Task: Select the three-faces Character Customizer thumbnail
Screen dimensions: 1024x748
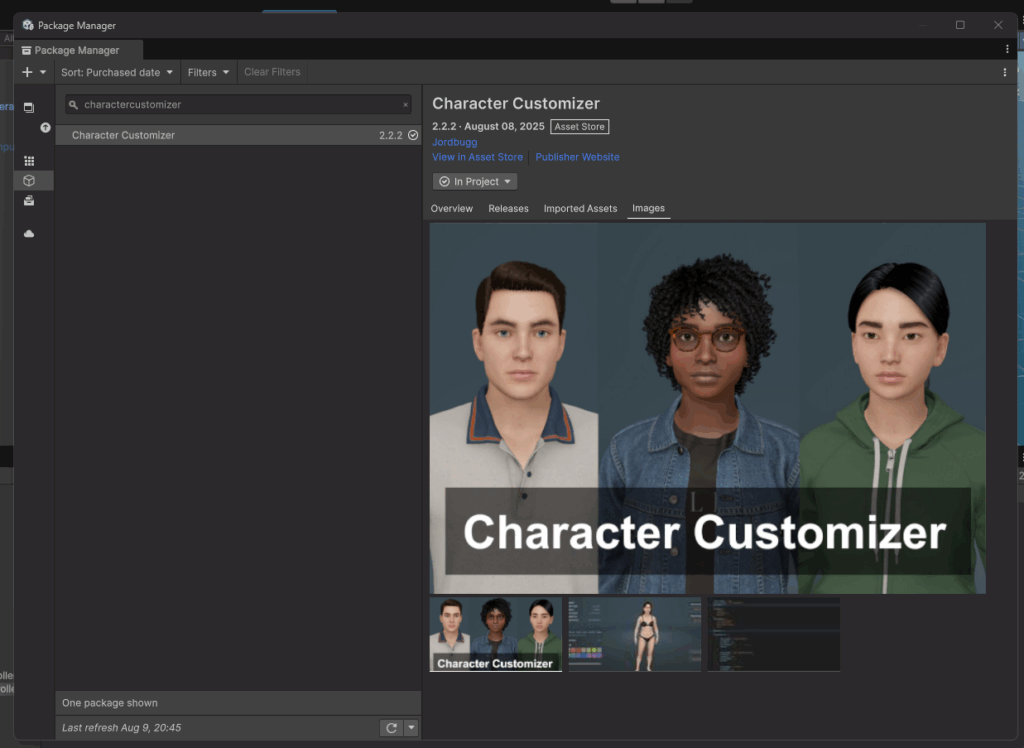Action: coord(496,634)
